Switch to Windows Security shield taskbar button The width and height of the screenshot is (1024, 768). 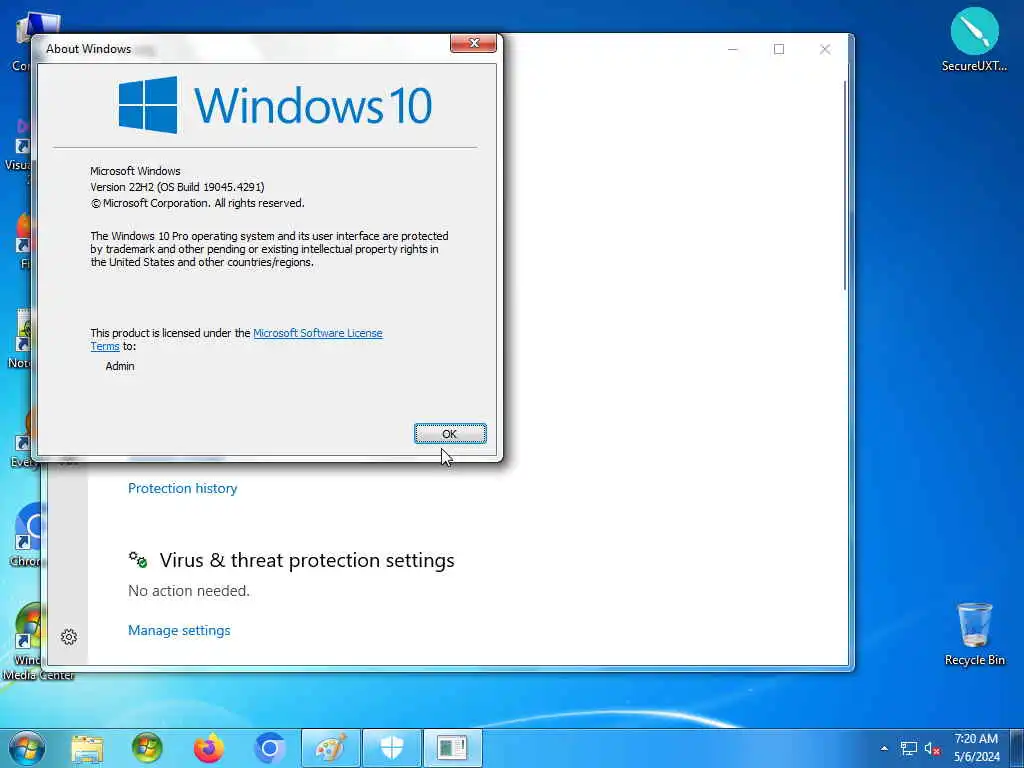(x=392, y=748)
